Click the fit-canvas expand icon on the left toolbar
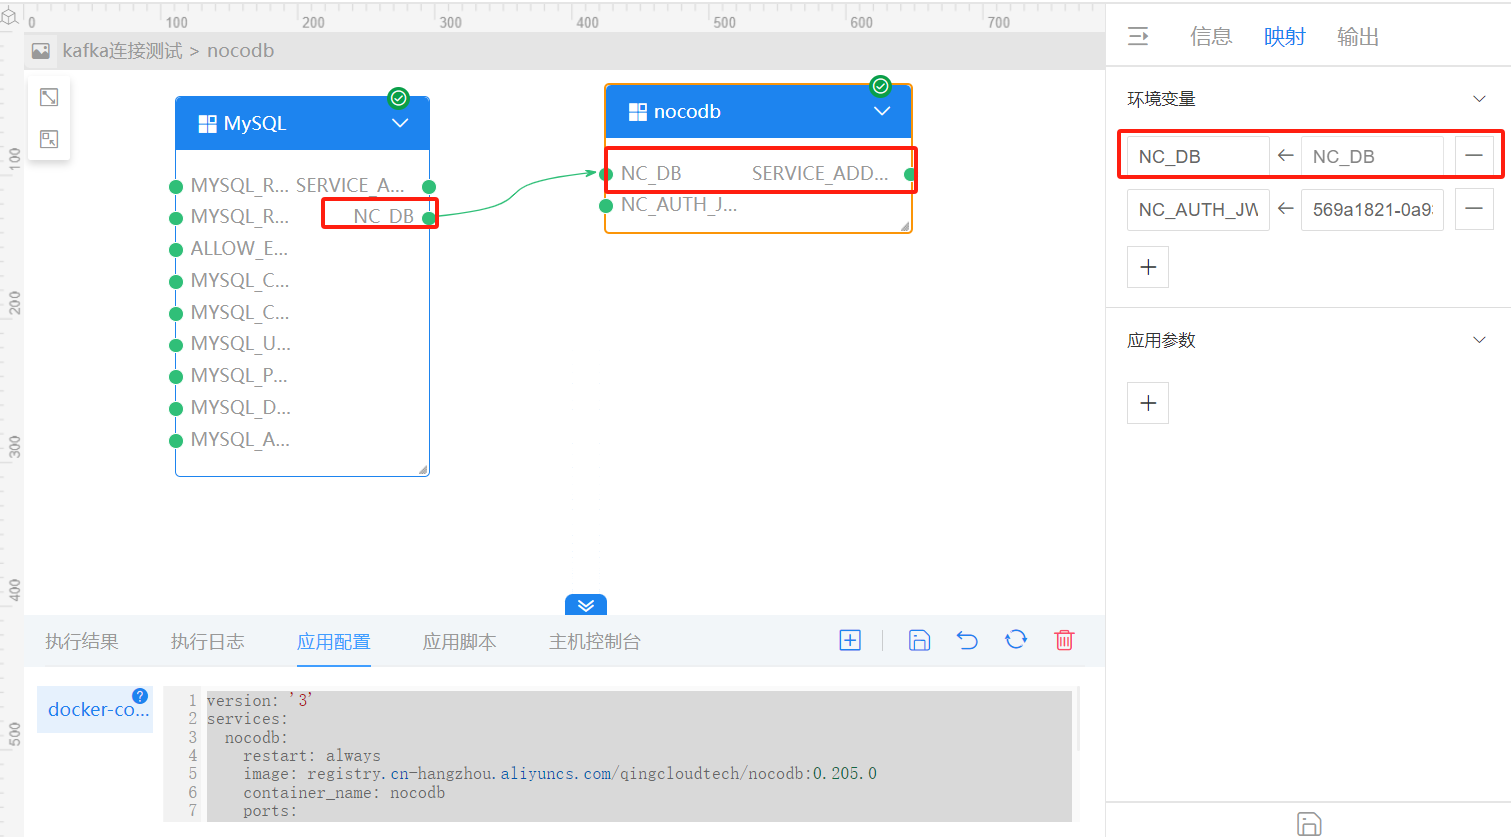Image resolution: width=1511 pixels, height=837 pixels. pyautogui.click(x=49, y=97)
